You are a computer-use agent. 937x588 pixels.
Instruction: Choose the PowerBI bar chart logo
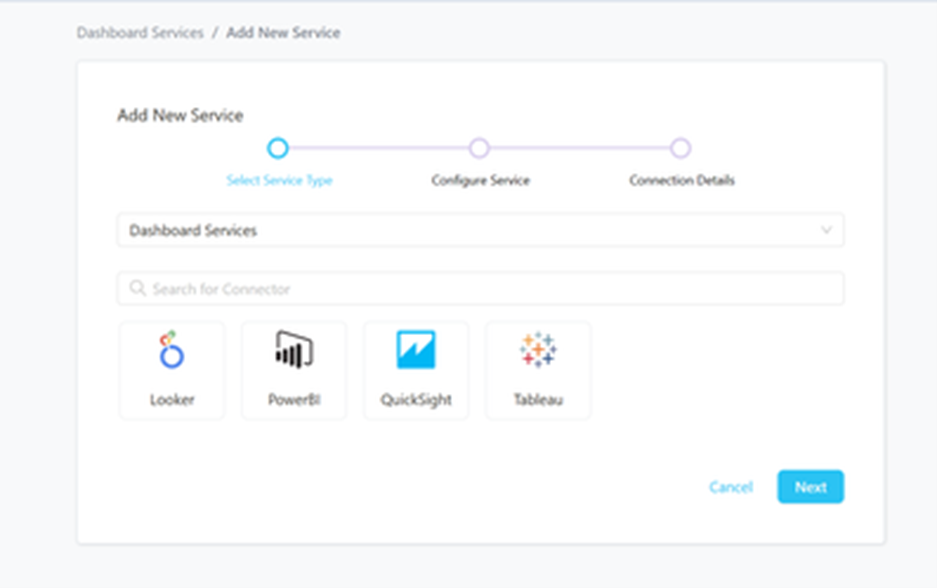pos(294,350)
